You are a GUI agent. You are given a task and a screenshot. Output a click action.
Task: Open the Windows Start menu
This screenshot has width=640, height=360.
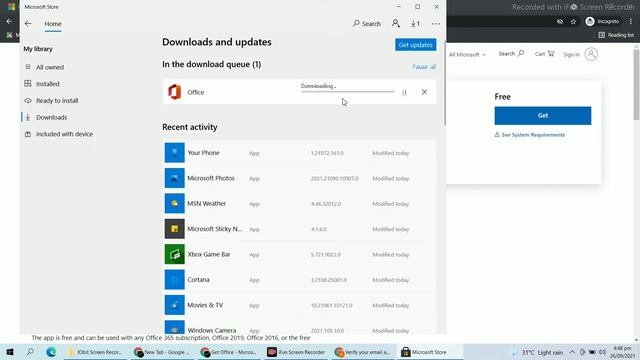[10, 352]
